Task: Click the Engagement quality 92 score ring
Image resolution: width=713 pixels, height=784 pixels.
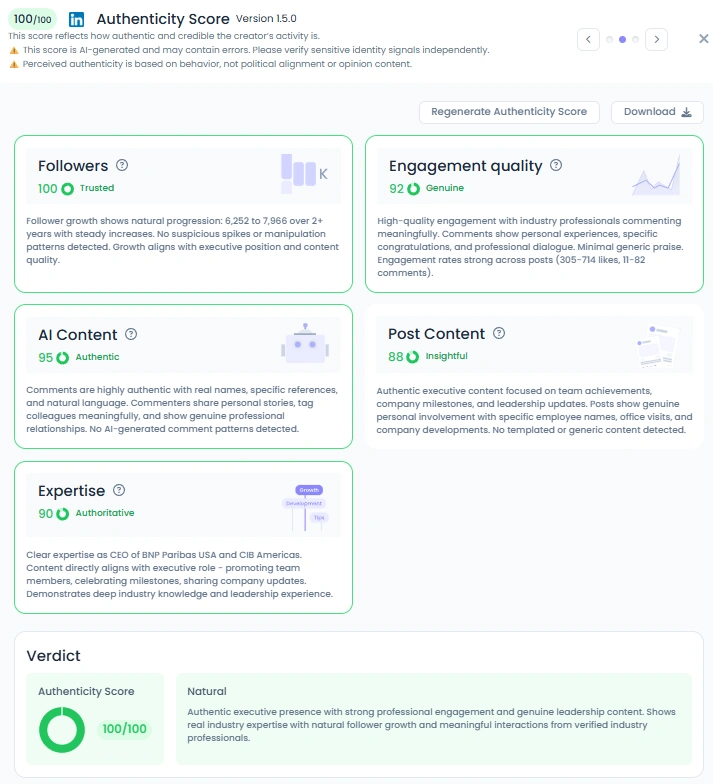Action: 414,188
